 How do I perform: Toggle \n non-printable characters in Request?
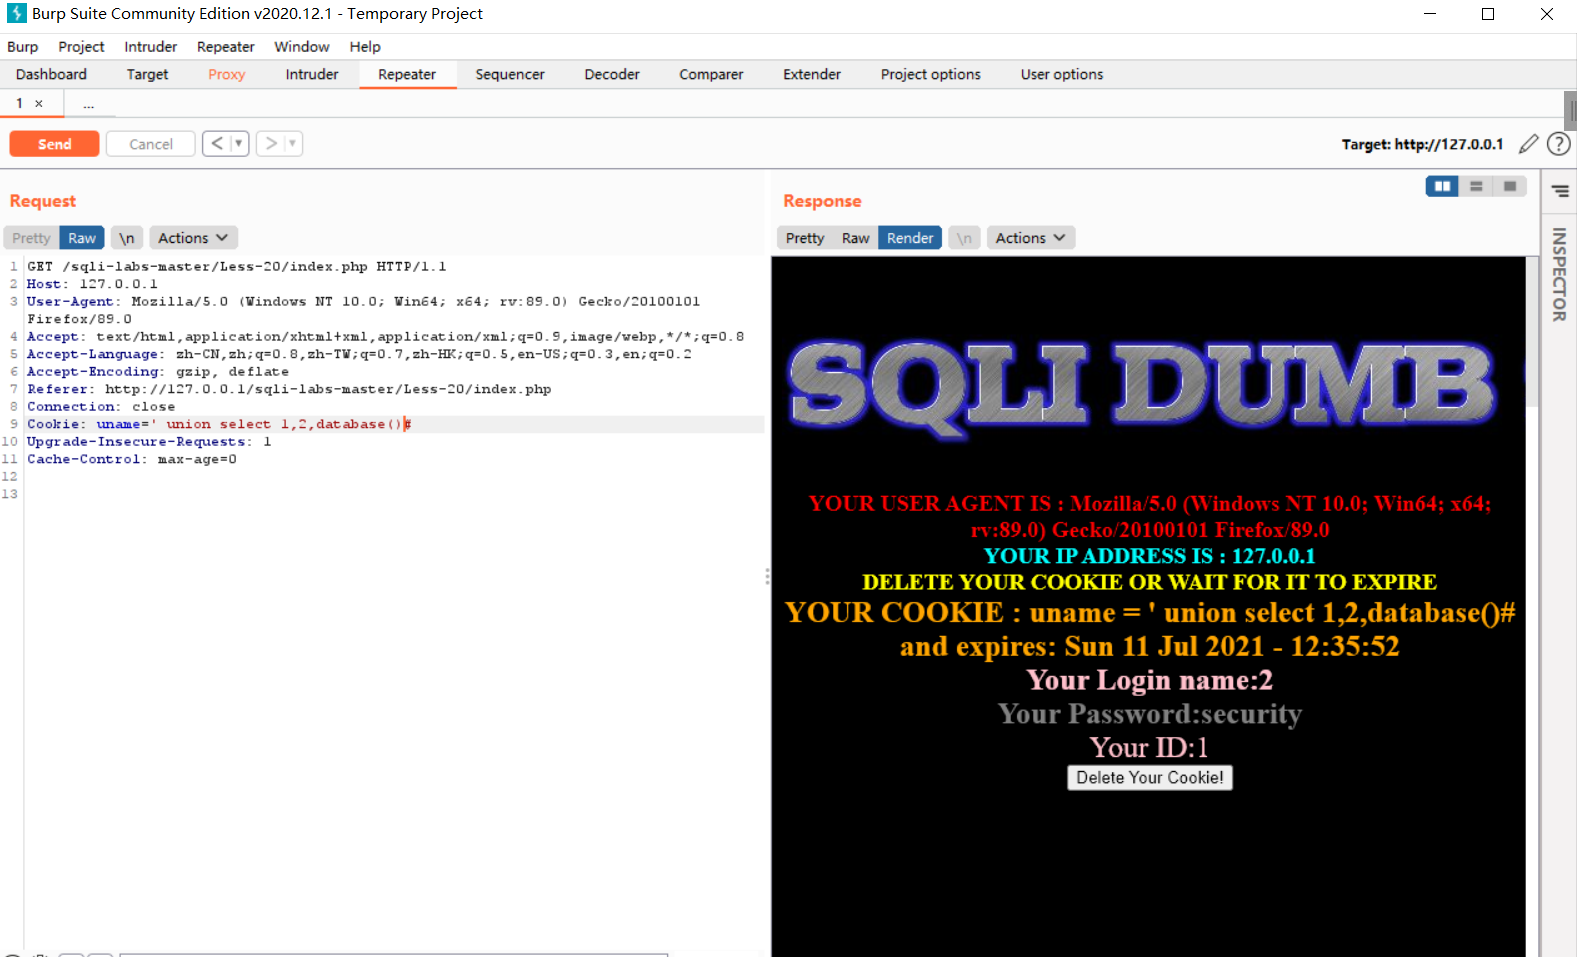coord(126,238)
